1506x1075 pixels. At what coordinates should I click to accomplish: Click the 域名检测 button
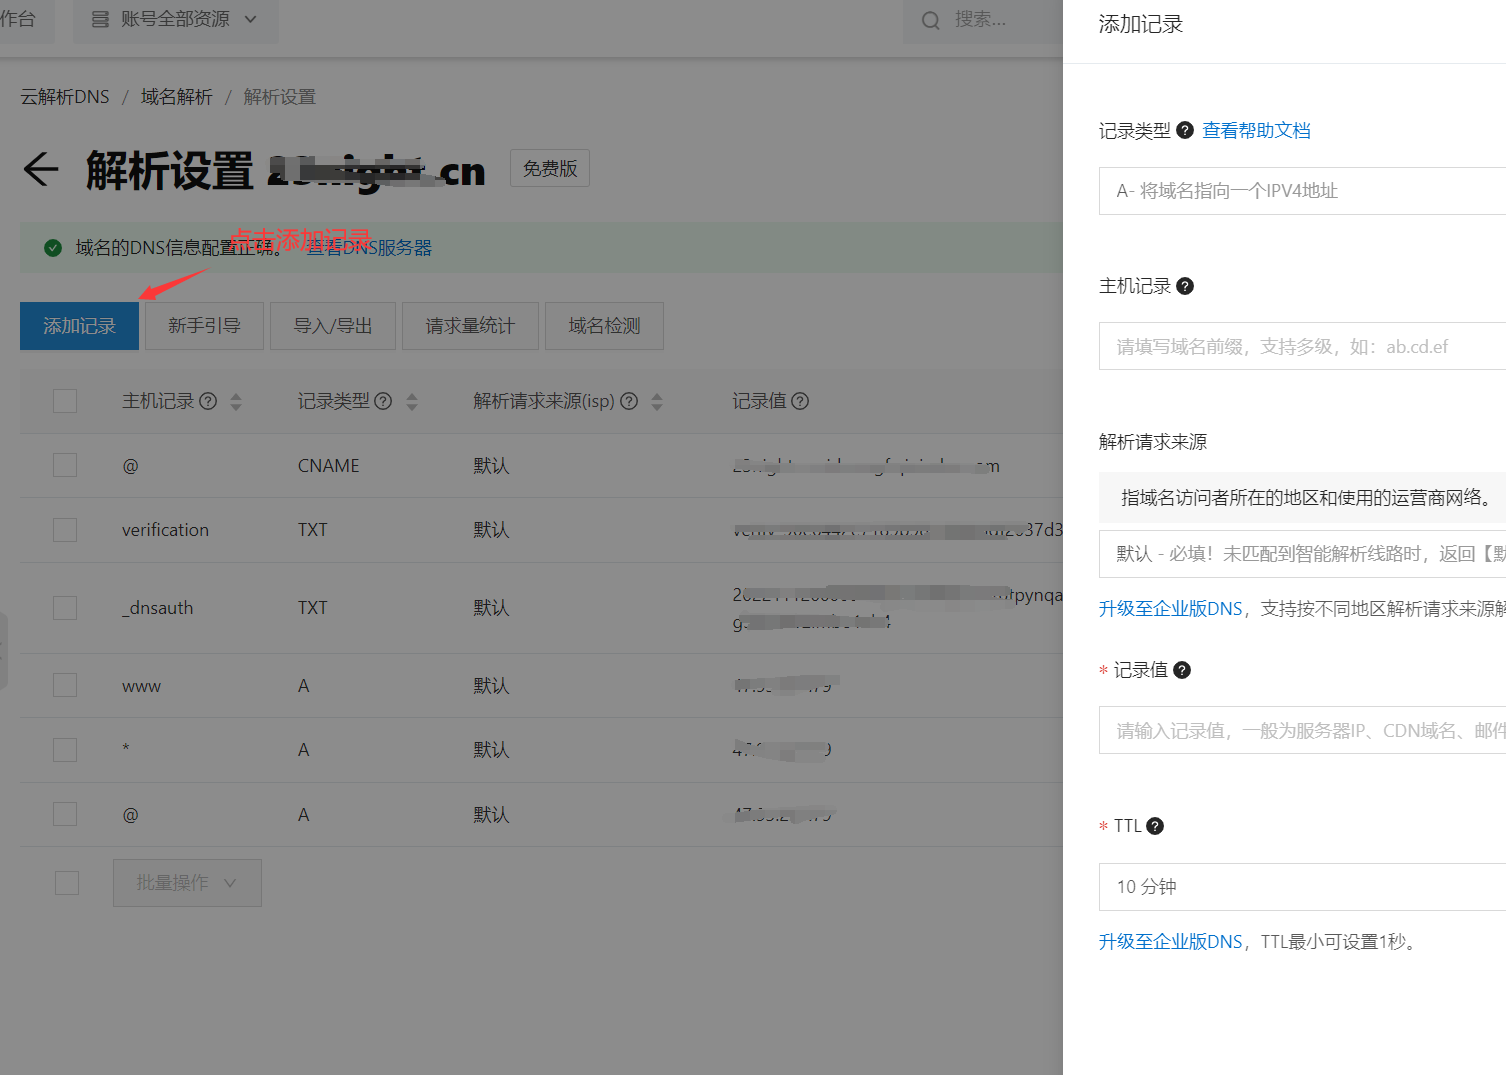(604, 326)
